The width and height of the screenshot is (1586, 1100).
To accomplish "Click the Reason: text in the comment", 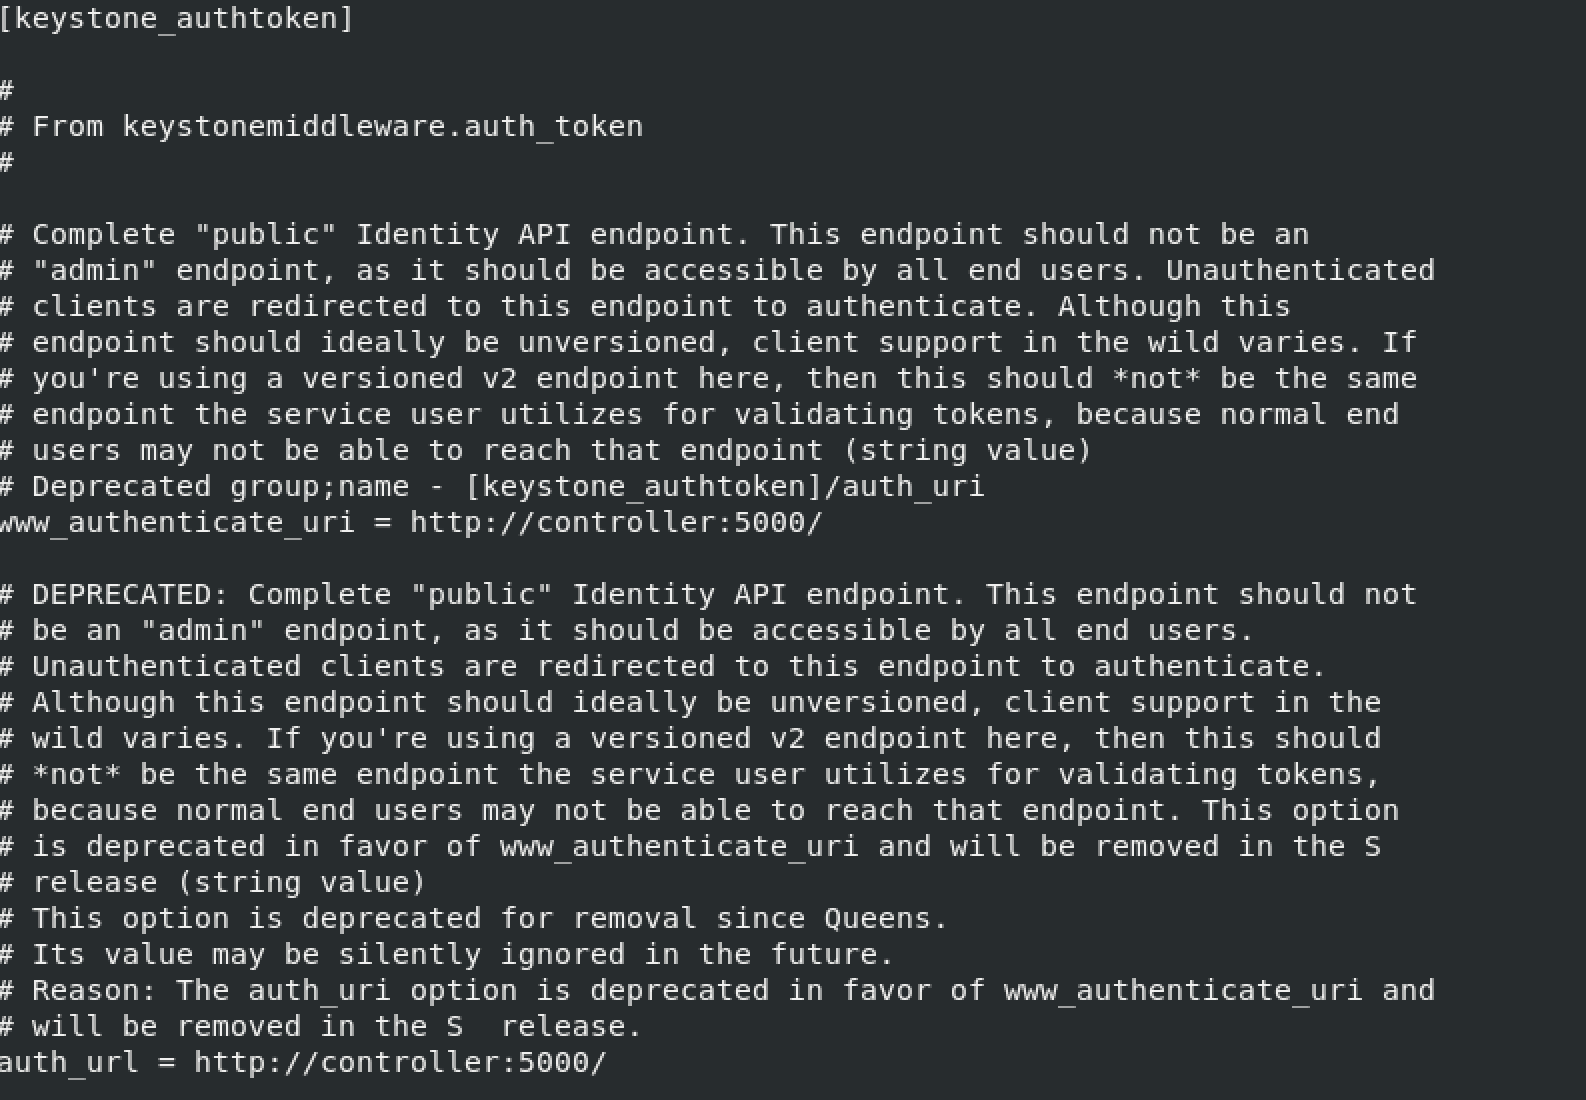I will click(x=95, y=990).
